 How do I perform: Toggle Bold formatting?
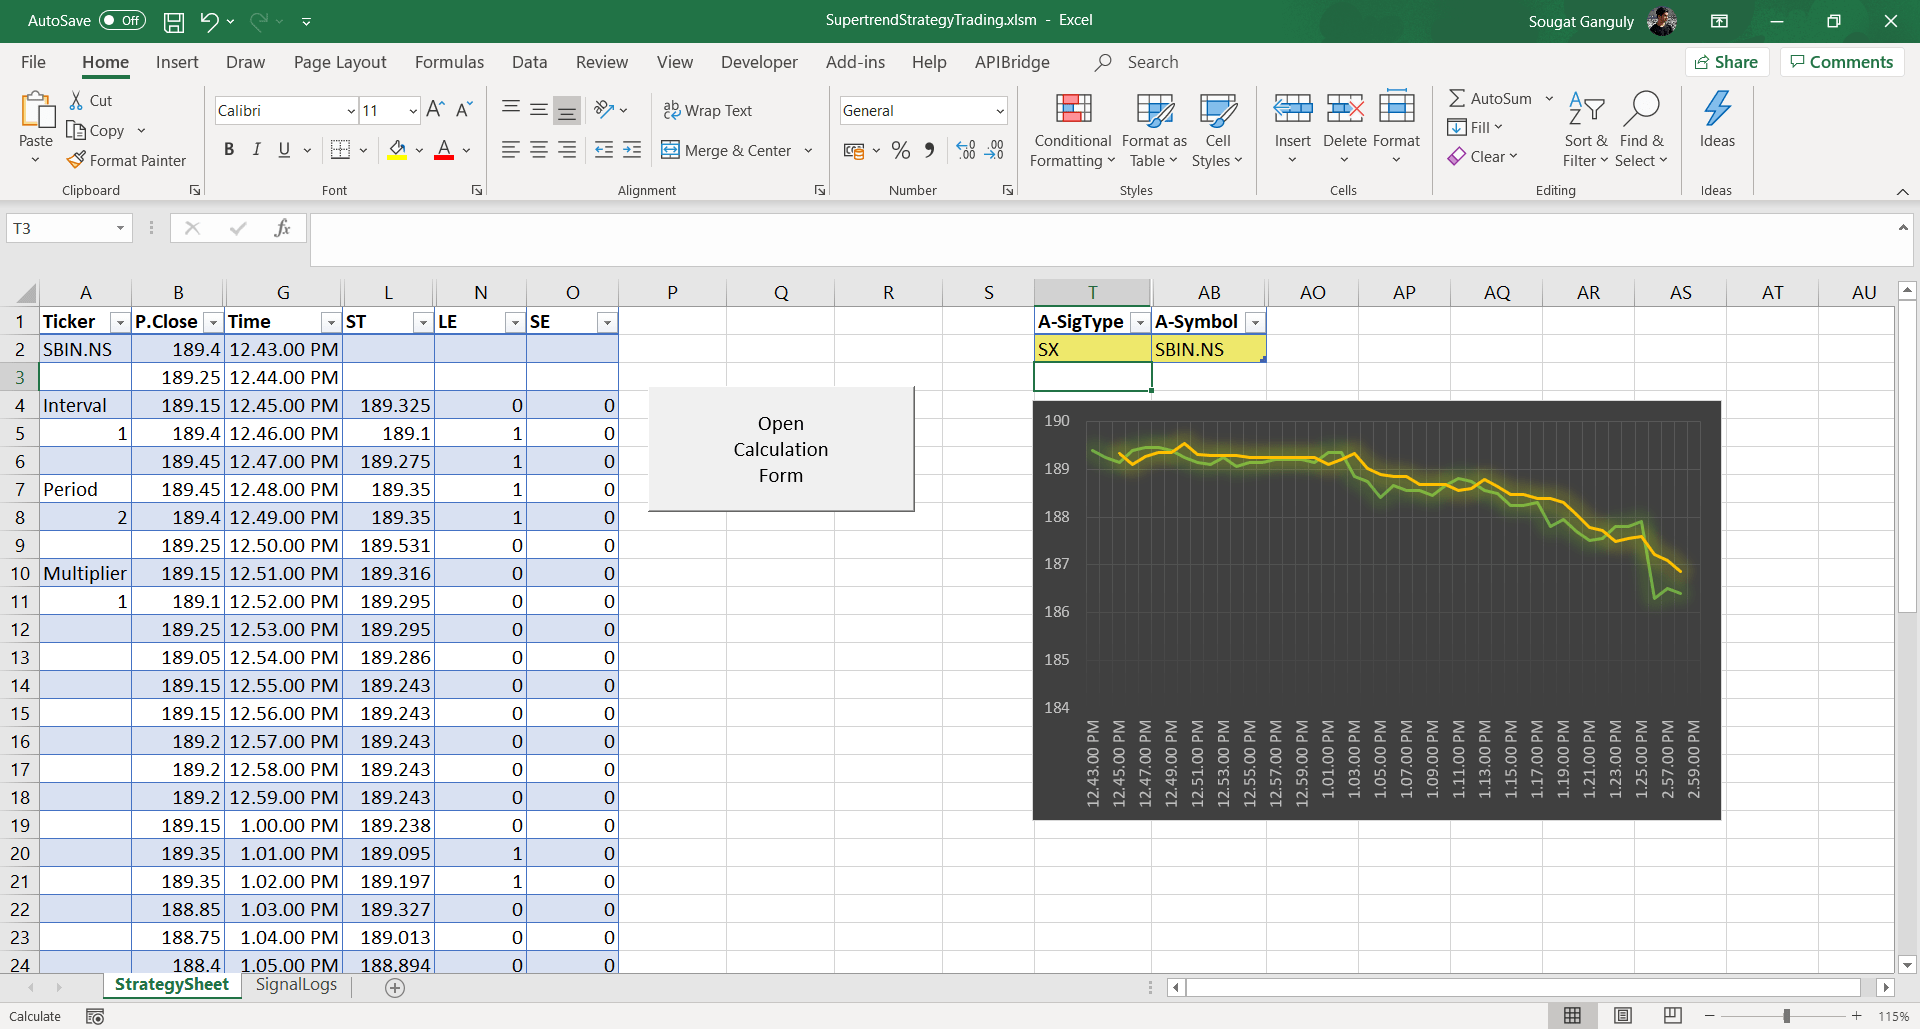click(x=228, y=149)
